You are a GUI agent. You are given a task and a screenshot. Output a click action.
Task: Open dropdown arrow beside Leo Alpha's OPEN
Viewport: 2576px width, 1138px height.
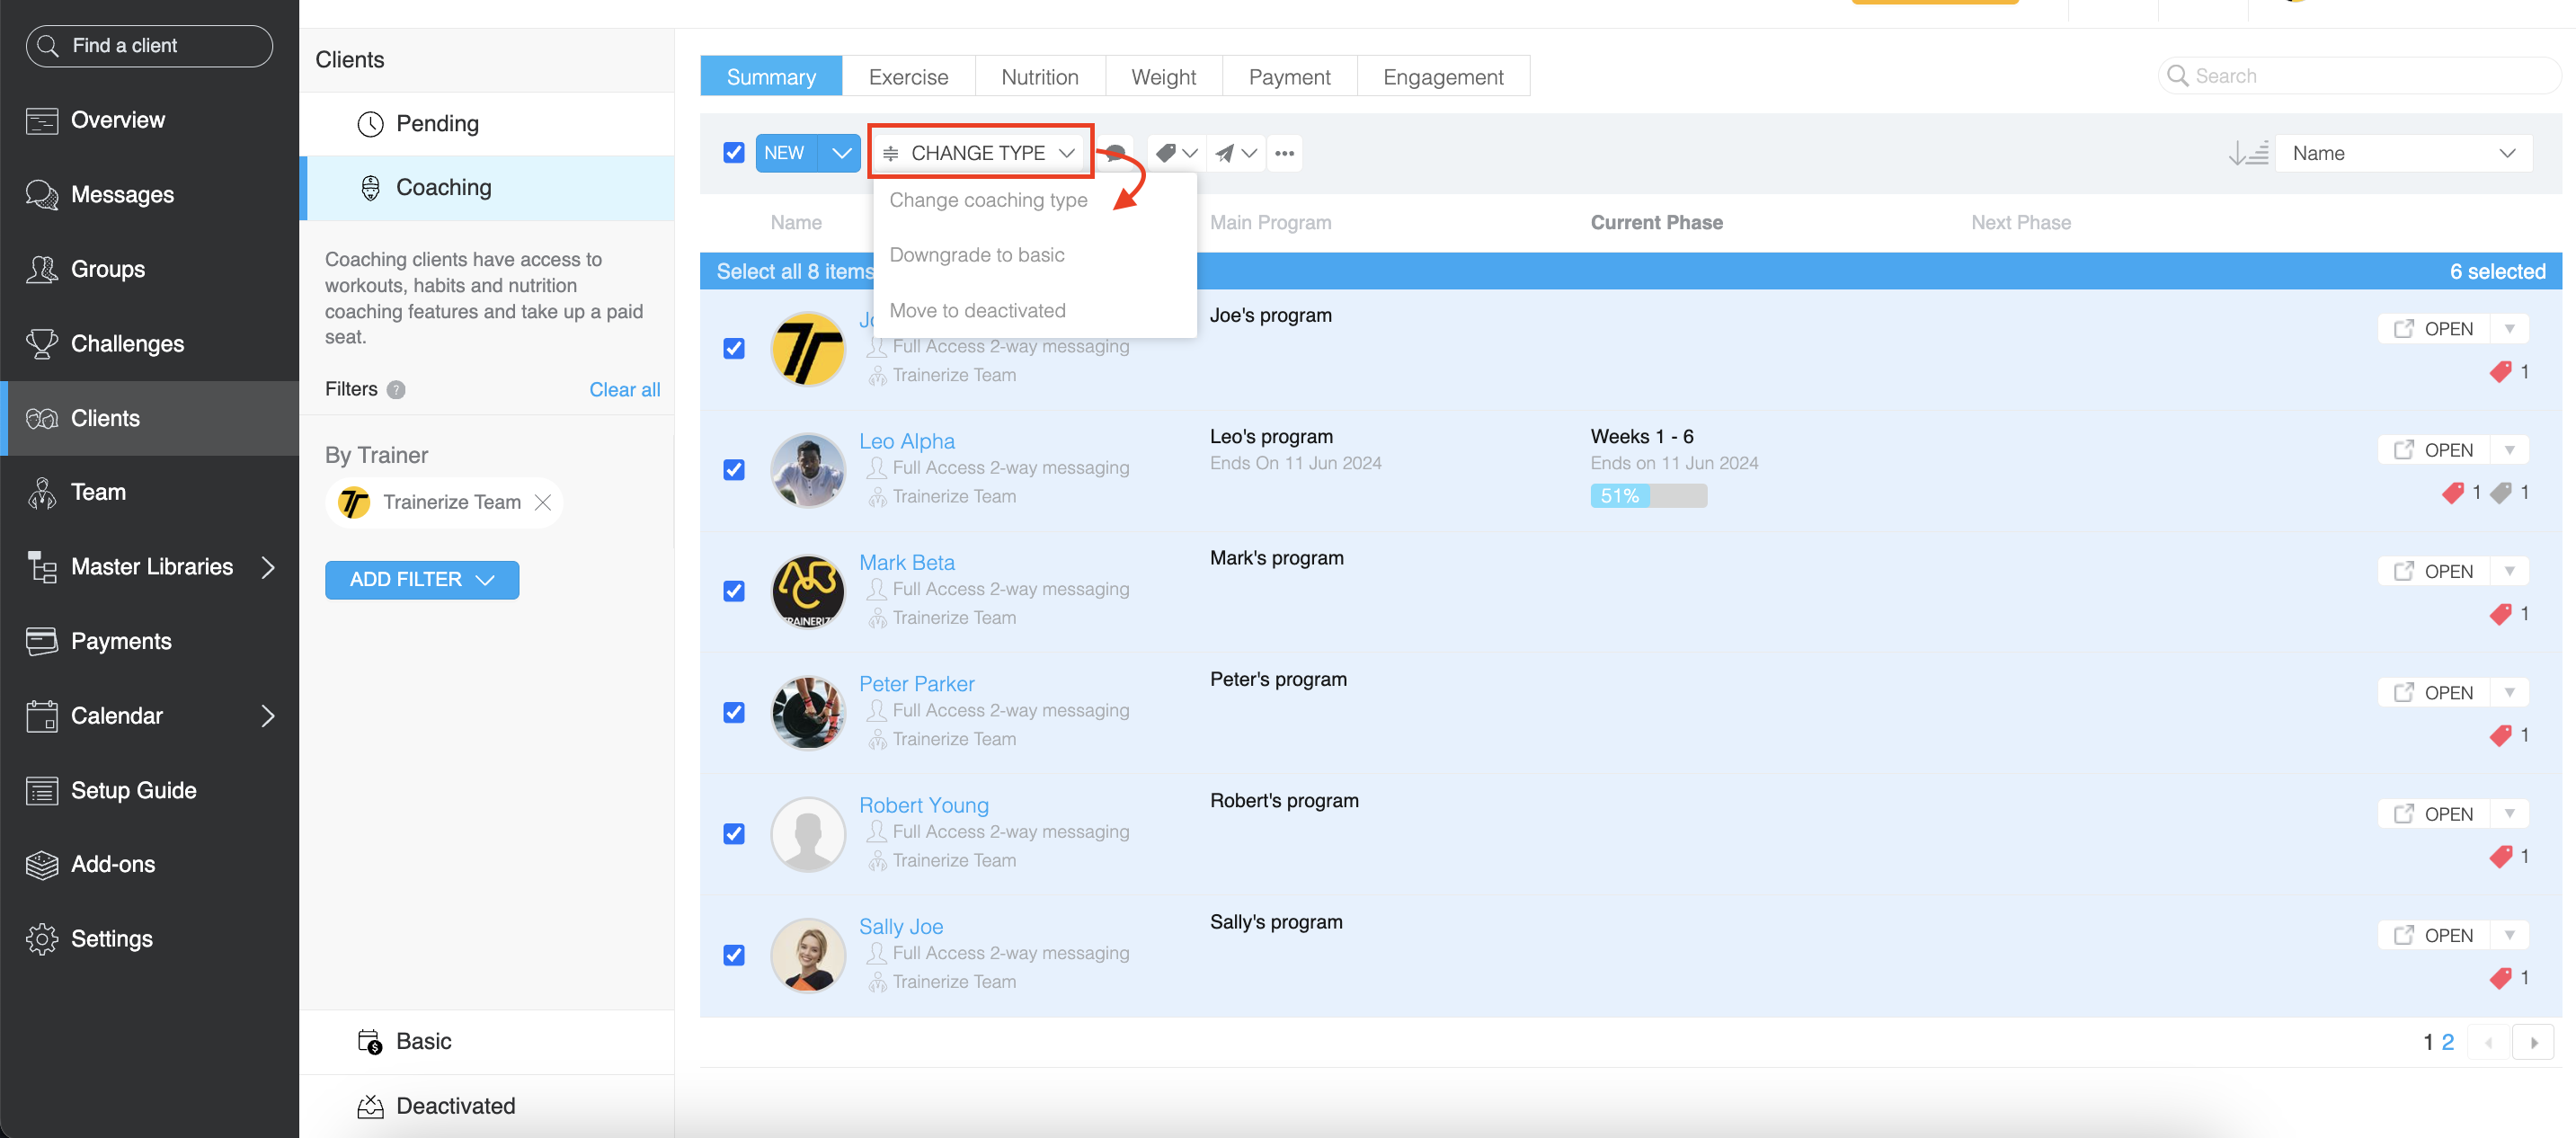coord(2510,450)
